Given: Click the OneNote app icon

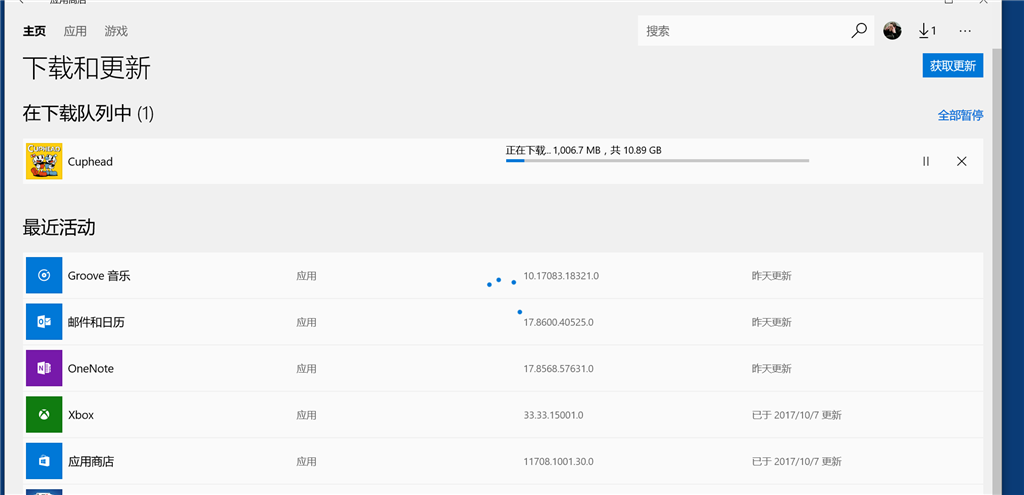Looking at the screenshot, I should pyautogui.click(x=44, y=368).
